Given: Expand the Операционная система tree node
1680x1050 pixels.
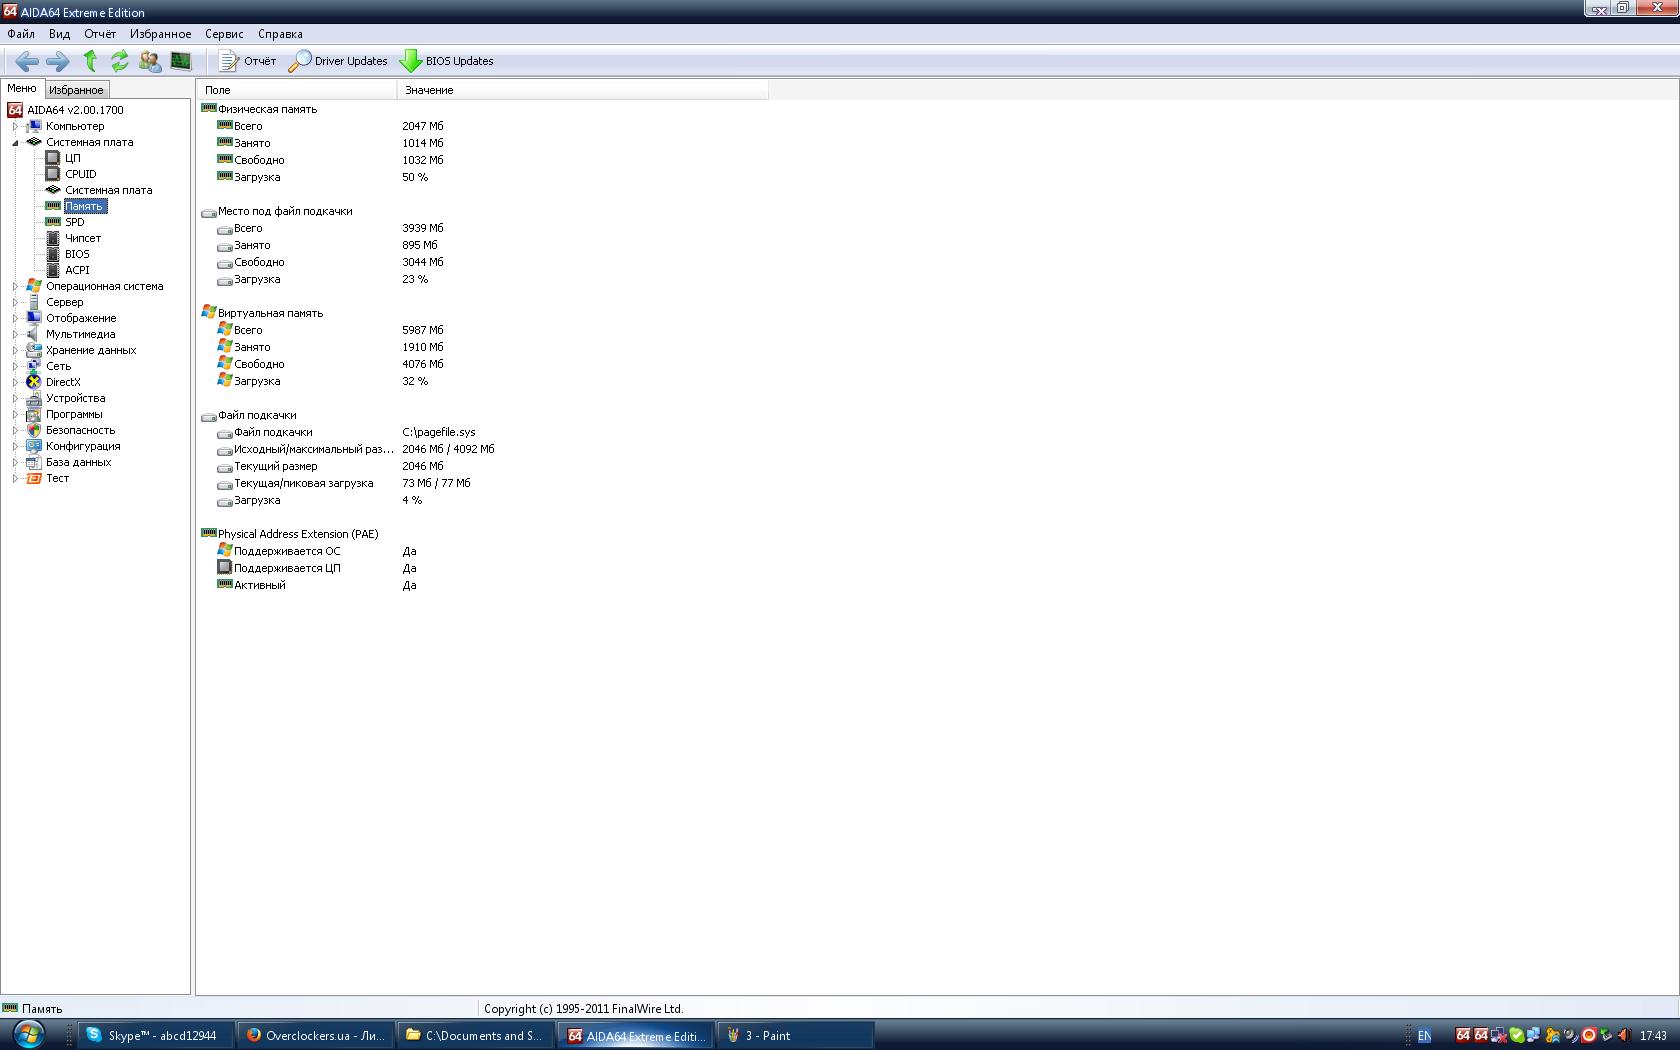Looking at the screenshot, I should 15,286.
